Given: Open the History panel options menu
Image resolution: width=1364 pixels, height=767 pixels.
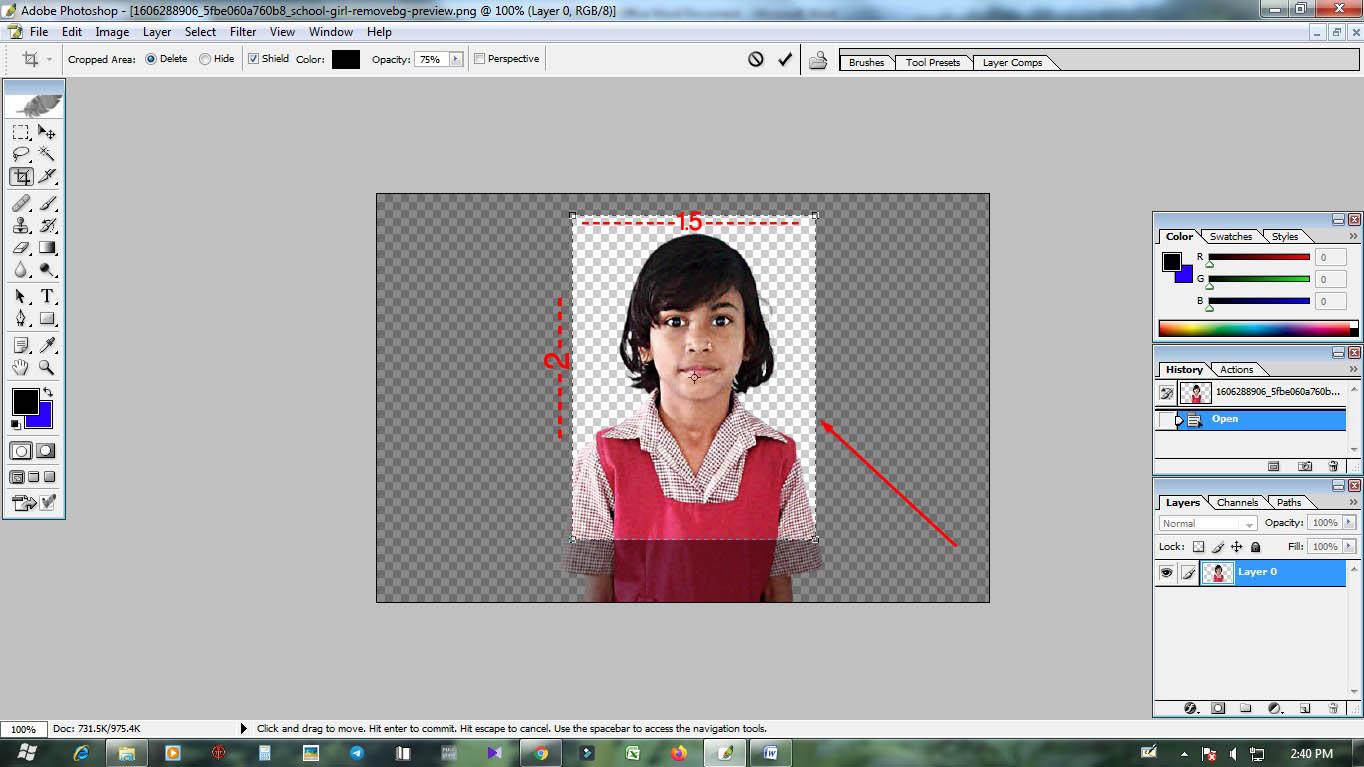Looking at the screenshot, I should (1354, 370).
